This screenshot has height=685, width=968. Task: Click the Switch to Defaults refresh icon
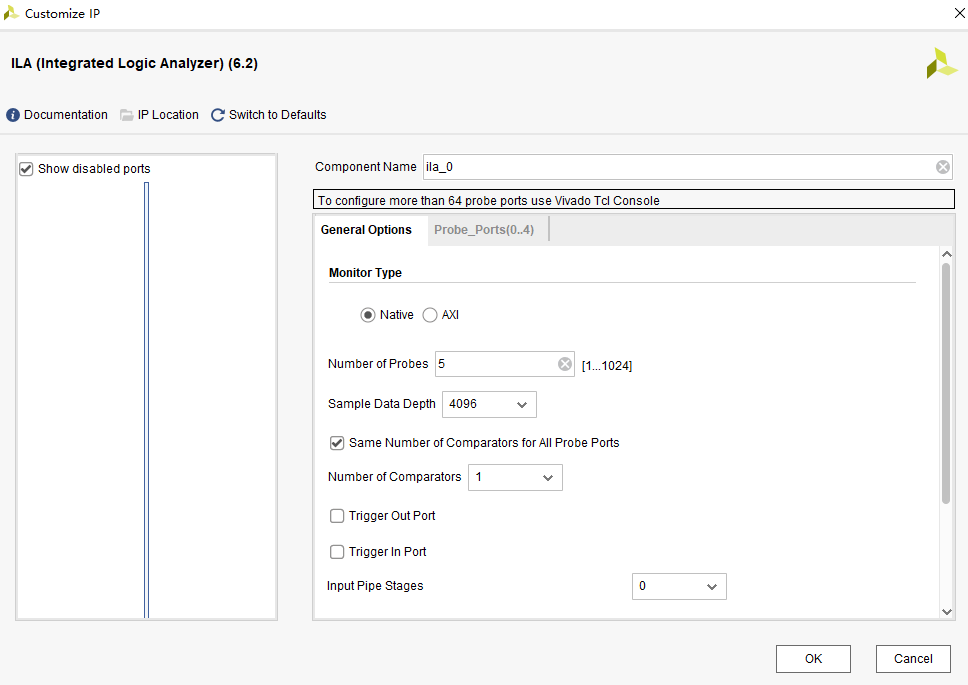217,115
